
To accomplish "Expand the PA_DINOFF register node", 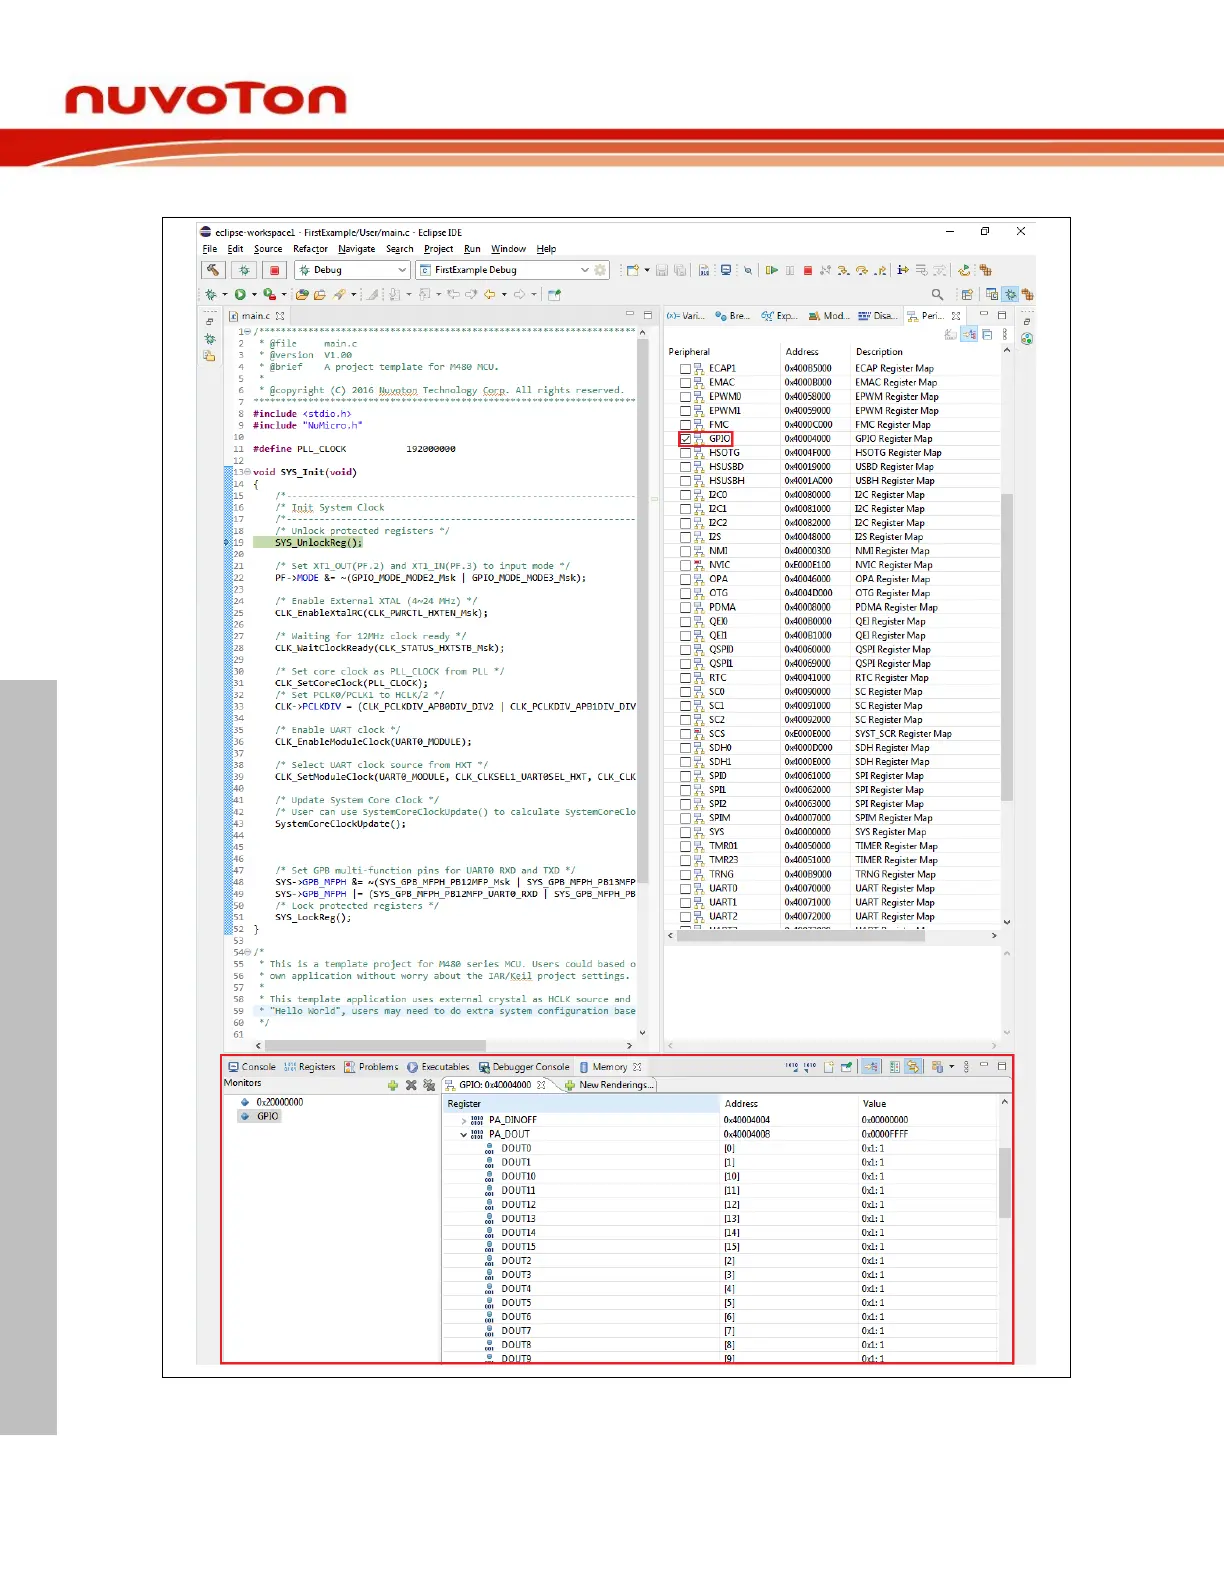I will click(x=464, y=1120).
